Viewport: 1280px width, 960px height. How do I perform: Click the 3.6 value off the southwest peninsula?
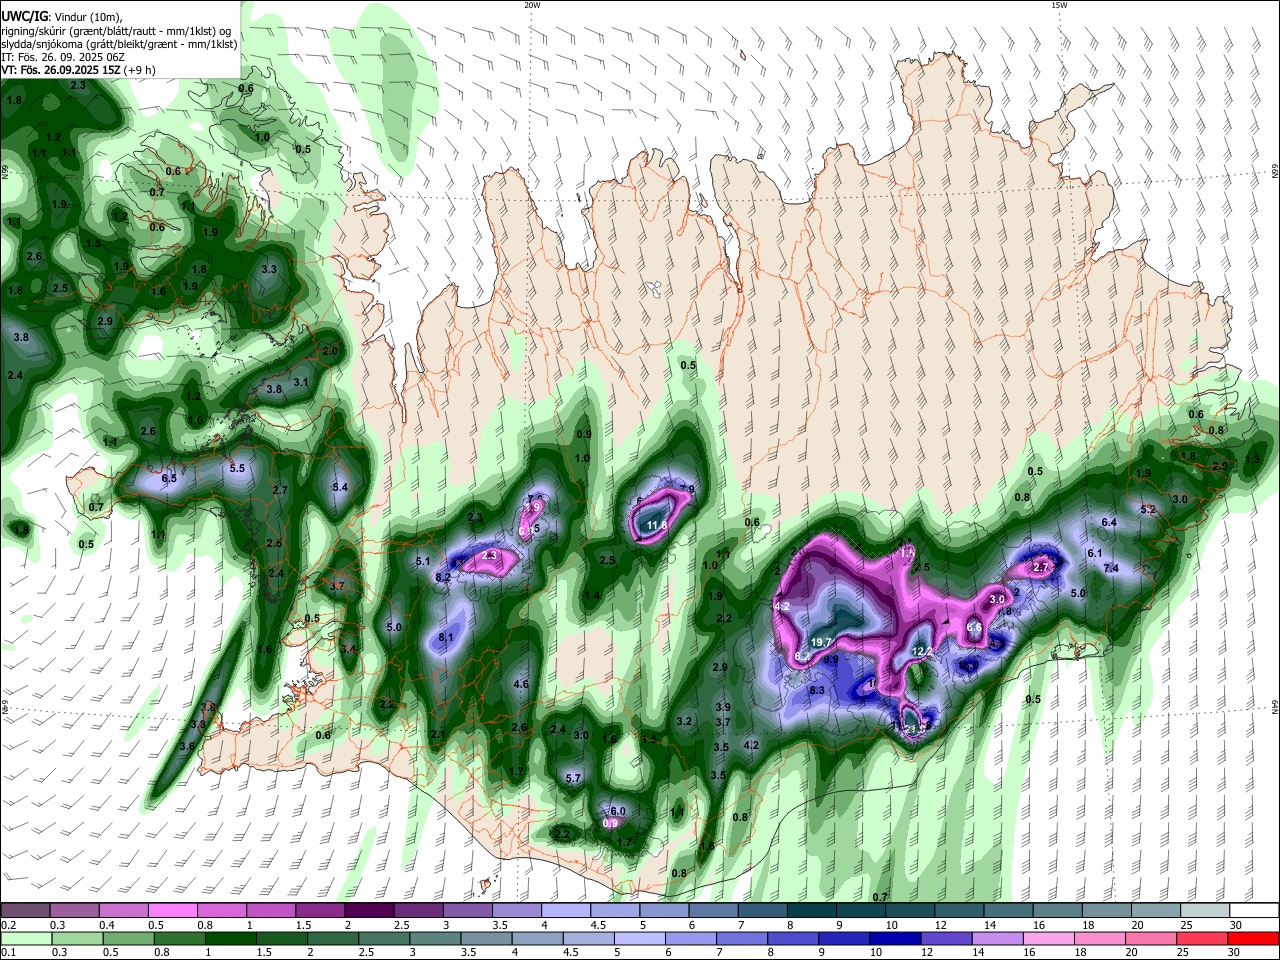(x=186, y=746)
